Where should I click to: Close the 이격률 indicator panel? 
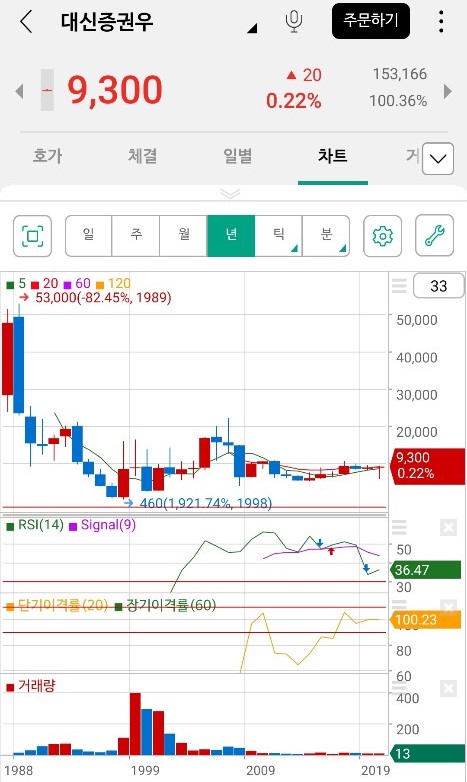pyautogui.click(x=449, y=607)
